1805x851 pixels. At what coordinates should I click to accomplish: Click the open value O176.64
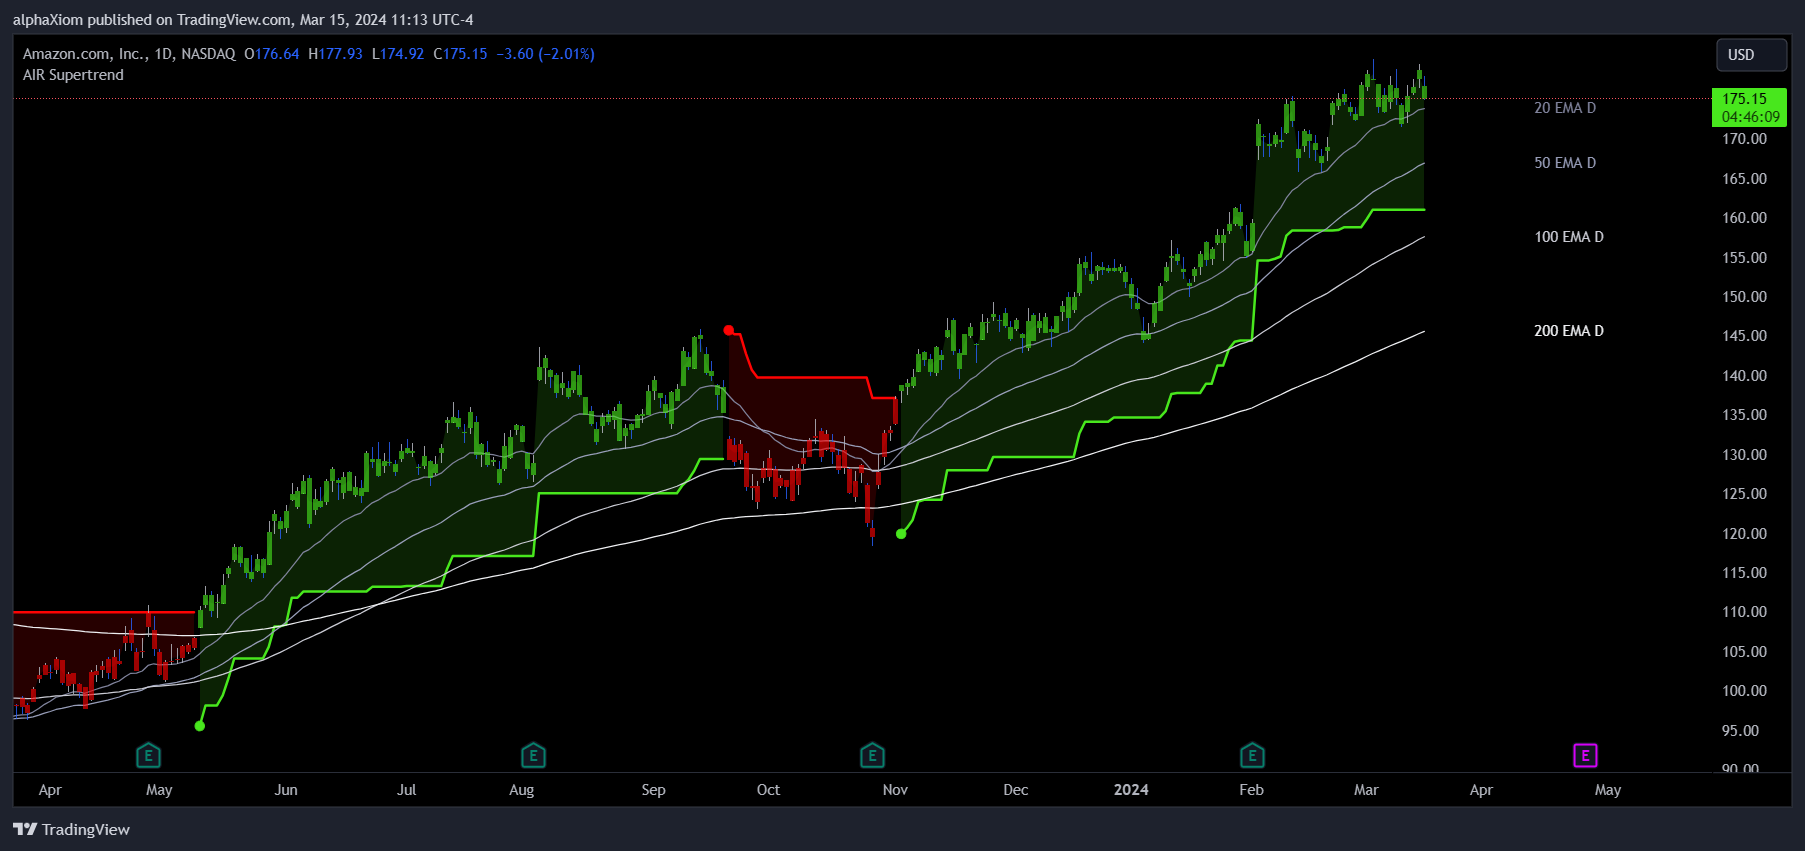272,54
